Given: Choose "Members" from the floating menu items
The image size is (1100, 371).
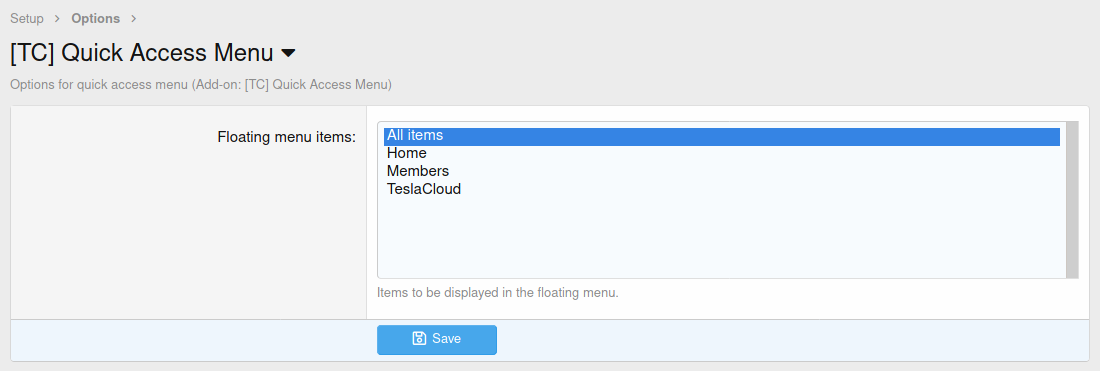Looking at the screenshot, I should pyautogui.click(x=722, y=171).
